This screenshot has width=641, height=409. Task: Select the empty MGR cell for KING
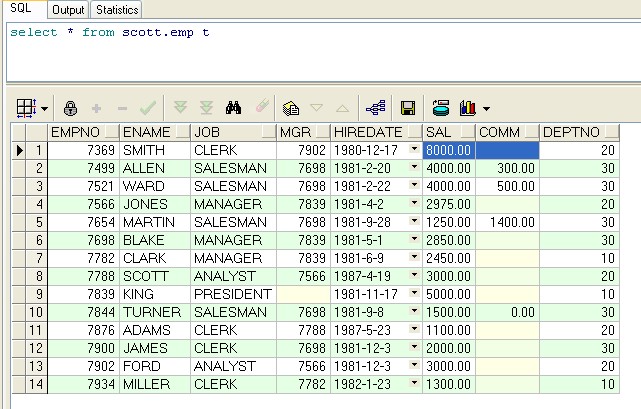303,294
